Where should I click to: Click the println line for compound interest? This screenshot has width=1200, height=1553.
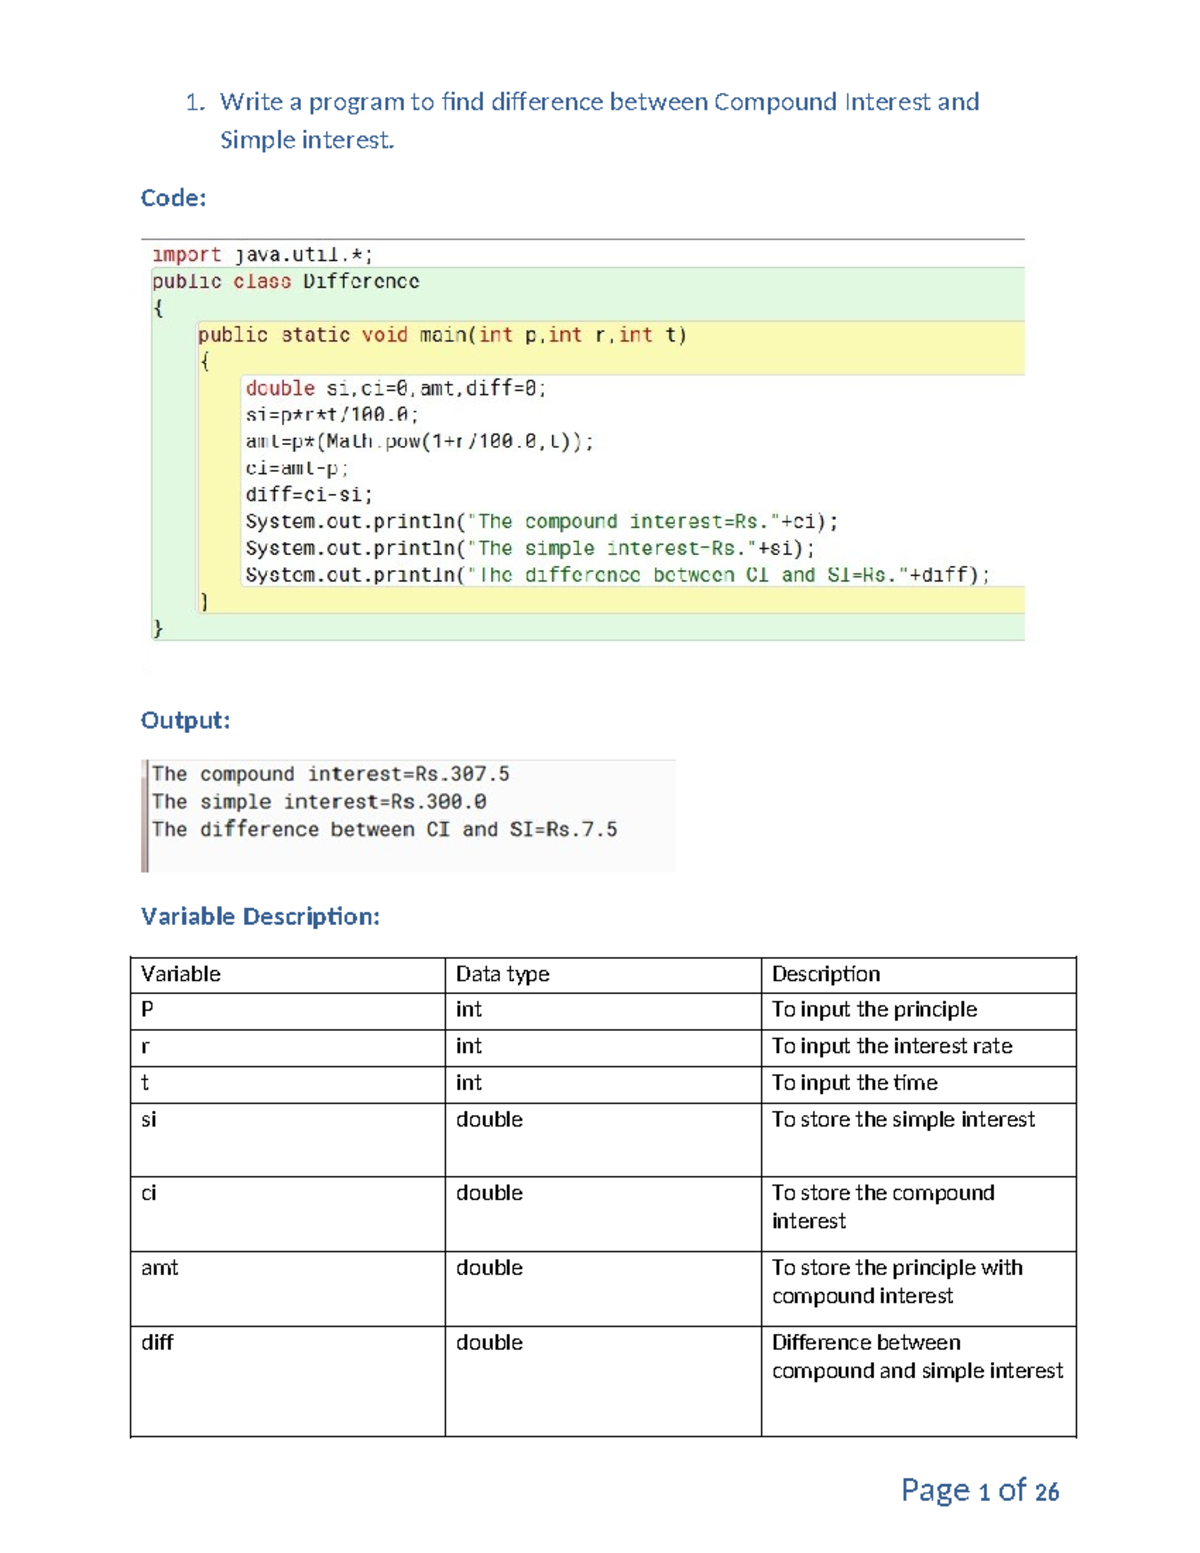[x=542, y=522]
